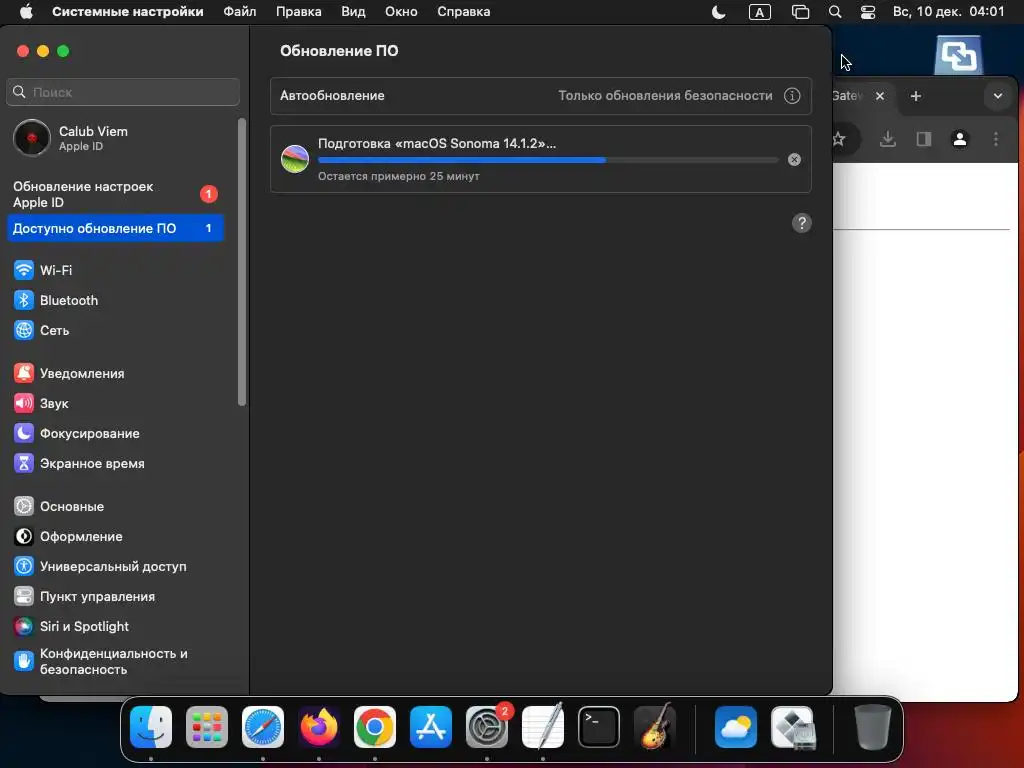
Task: Open the Файл menu
Action: (240, 12)
